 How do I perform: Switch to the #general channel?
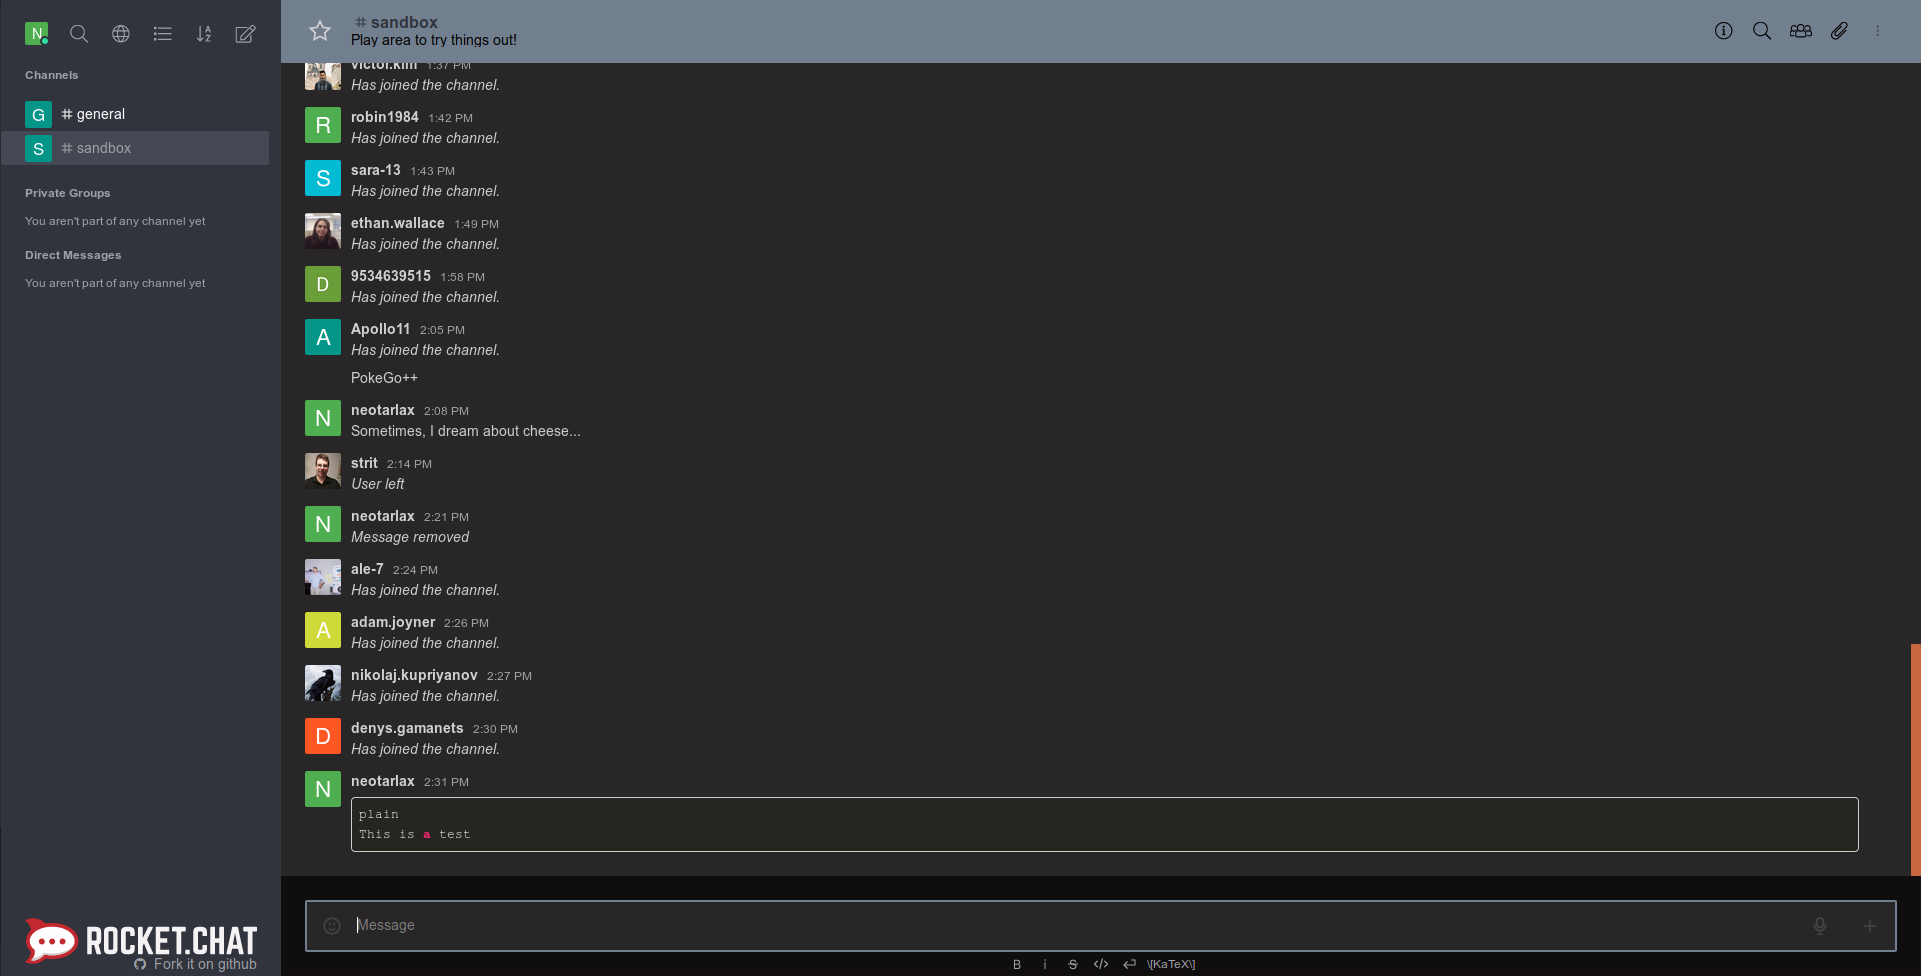[99, 113]
